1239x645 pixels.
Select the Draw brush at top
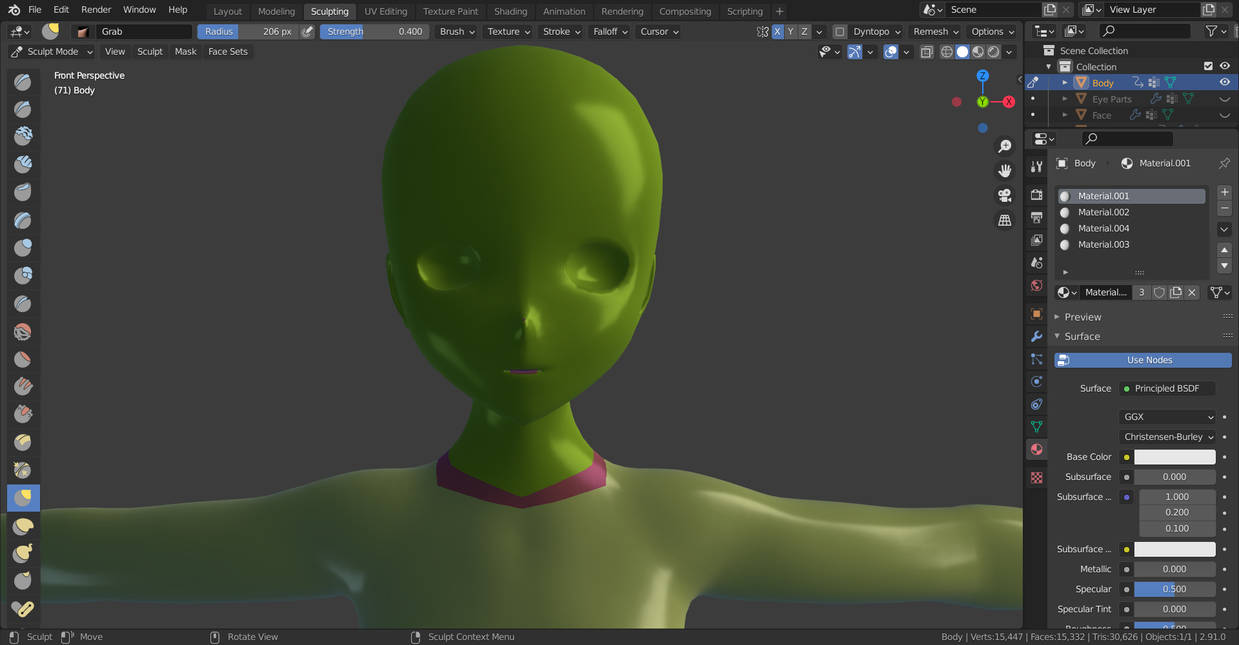(x=23, y=82)
